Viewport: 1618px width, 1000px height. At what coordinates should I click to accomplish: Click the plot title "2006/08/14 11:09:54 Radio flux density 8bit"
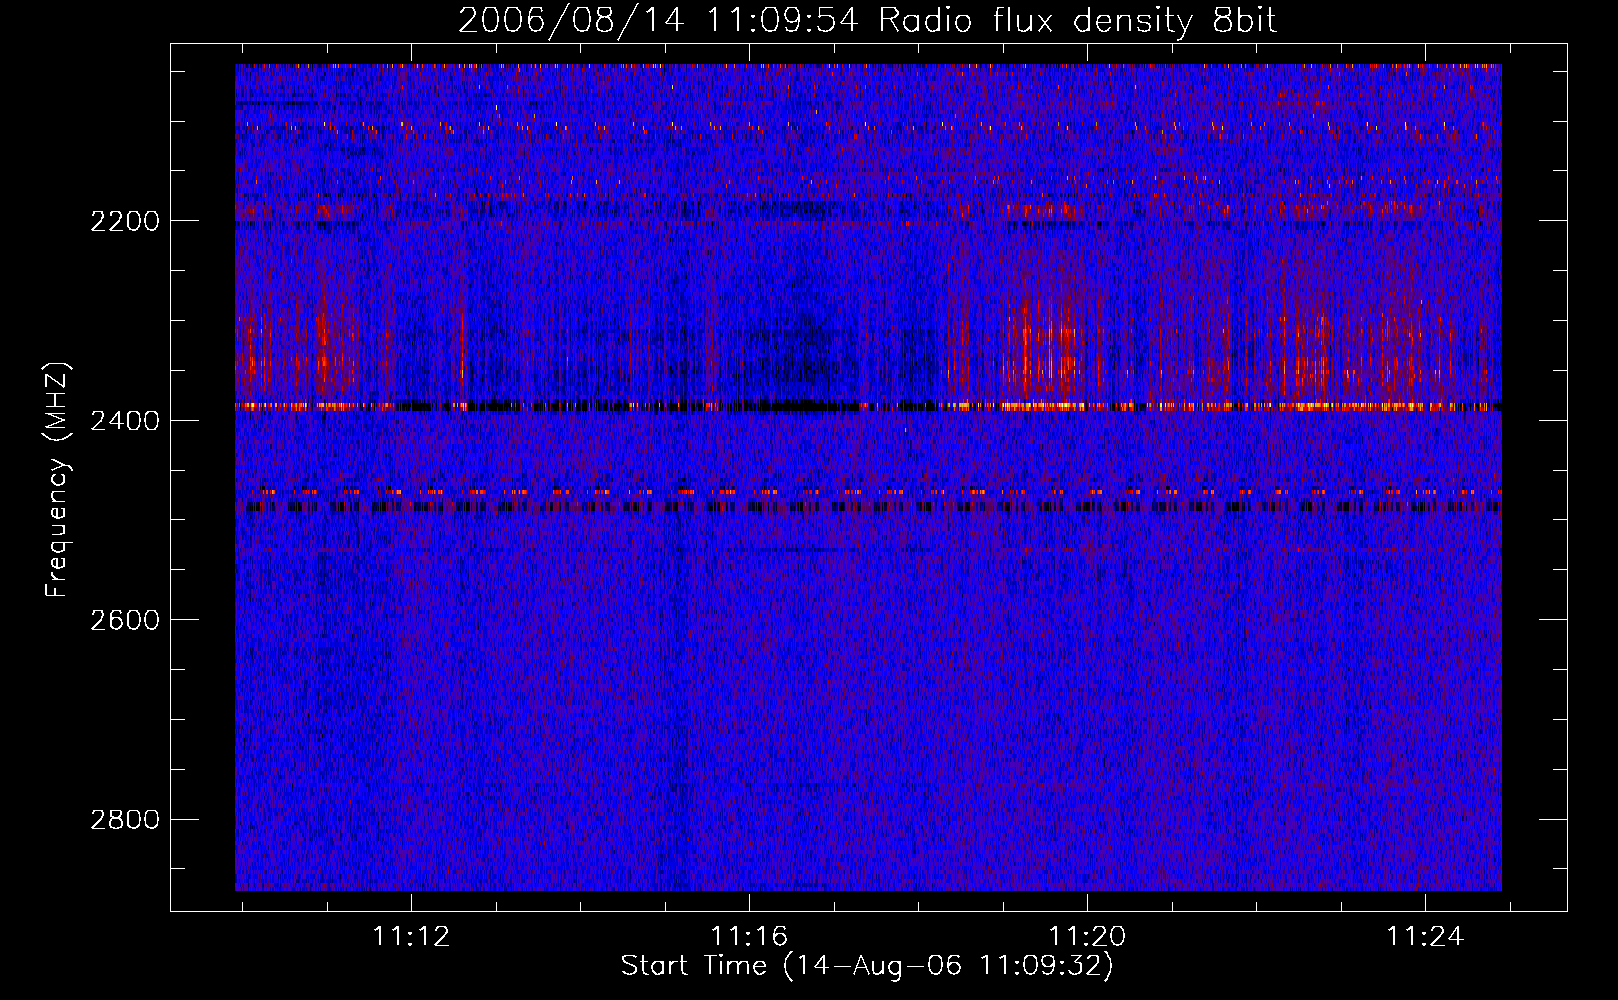[868, 21]
